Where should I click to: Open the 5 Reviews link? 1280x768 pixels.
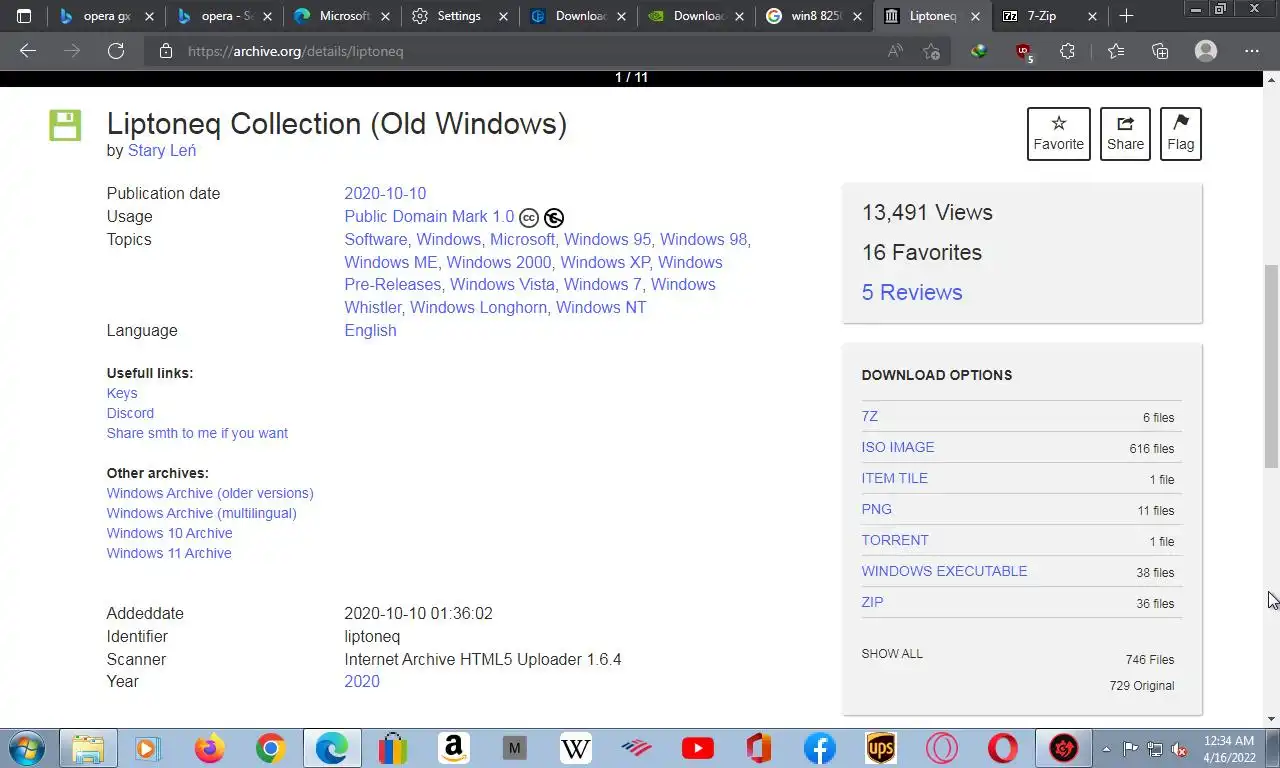[912, 292]
